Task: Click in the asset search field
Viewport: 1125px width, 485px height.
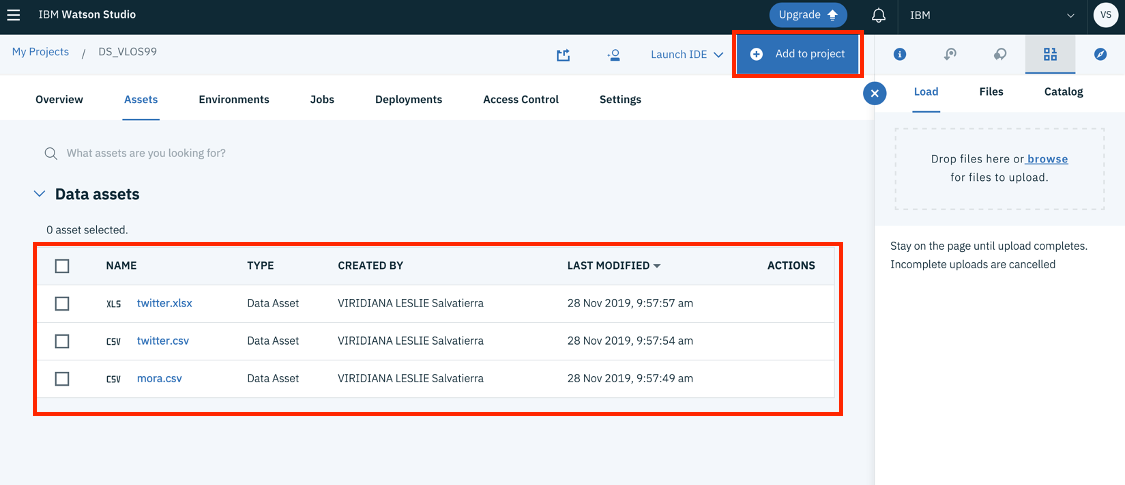Action: tap(146, 154)
